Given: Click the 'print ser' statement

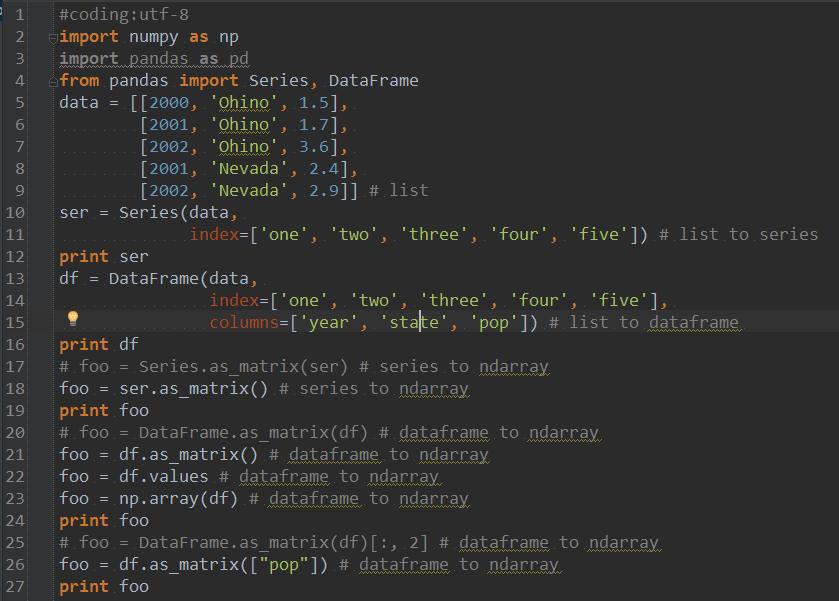Looking at the screenshot, I should pyautogui.click(x=100, y=256).
